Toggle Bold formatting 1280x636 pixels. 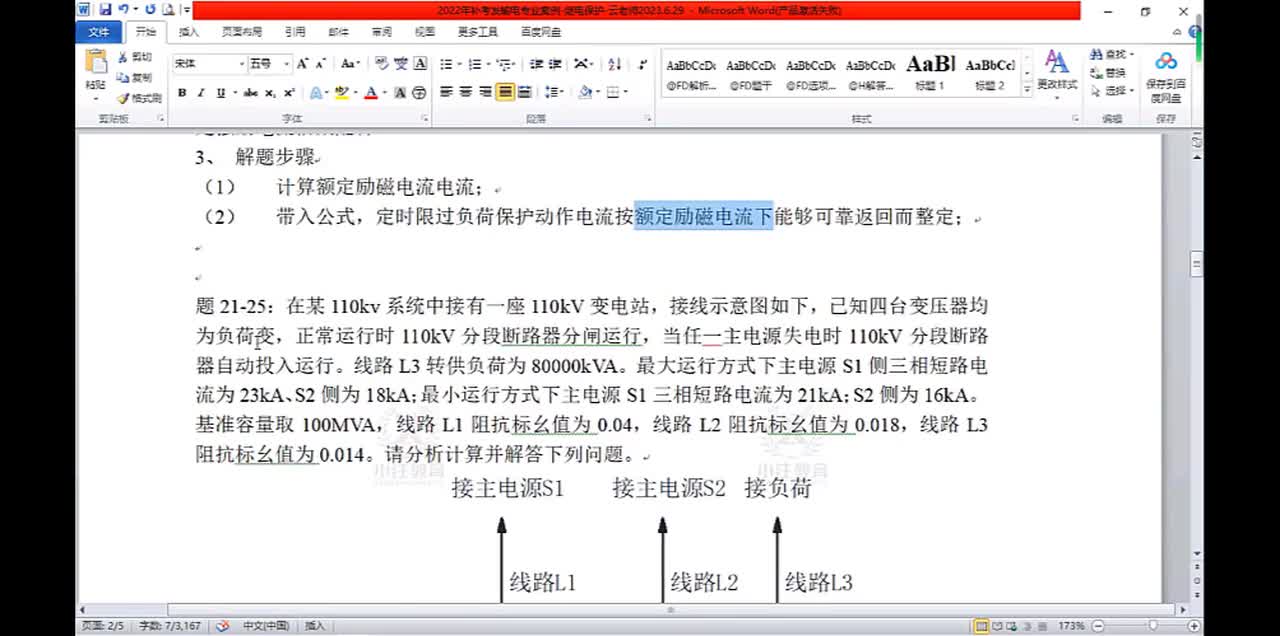[x=182, y=93]
